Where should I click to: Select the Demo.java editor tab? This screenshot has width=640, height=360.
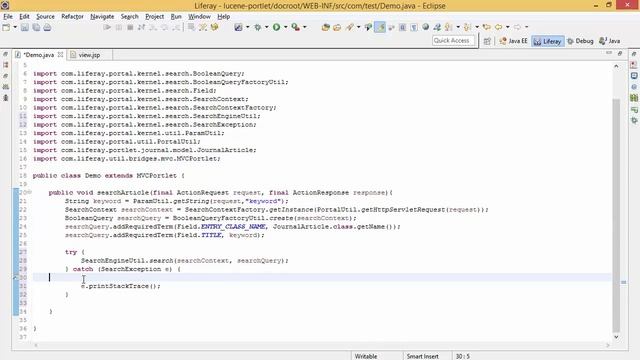pyautogui.click(x=39, y=55)
